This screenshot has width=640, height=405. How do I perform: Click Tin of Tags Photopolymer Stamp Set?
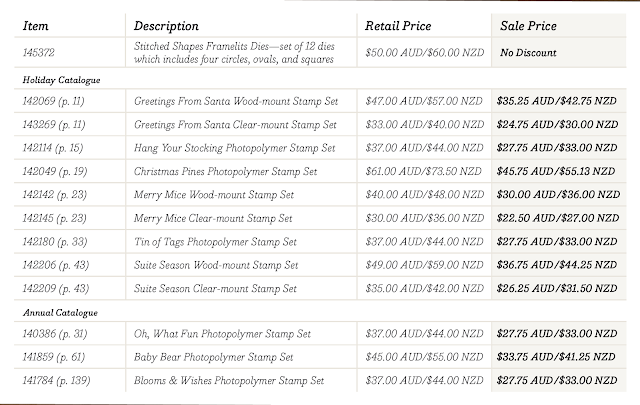click(x=215, y=242)
